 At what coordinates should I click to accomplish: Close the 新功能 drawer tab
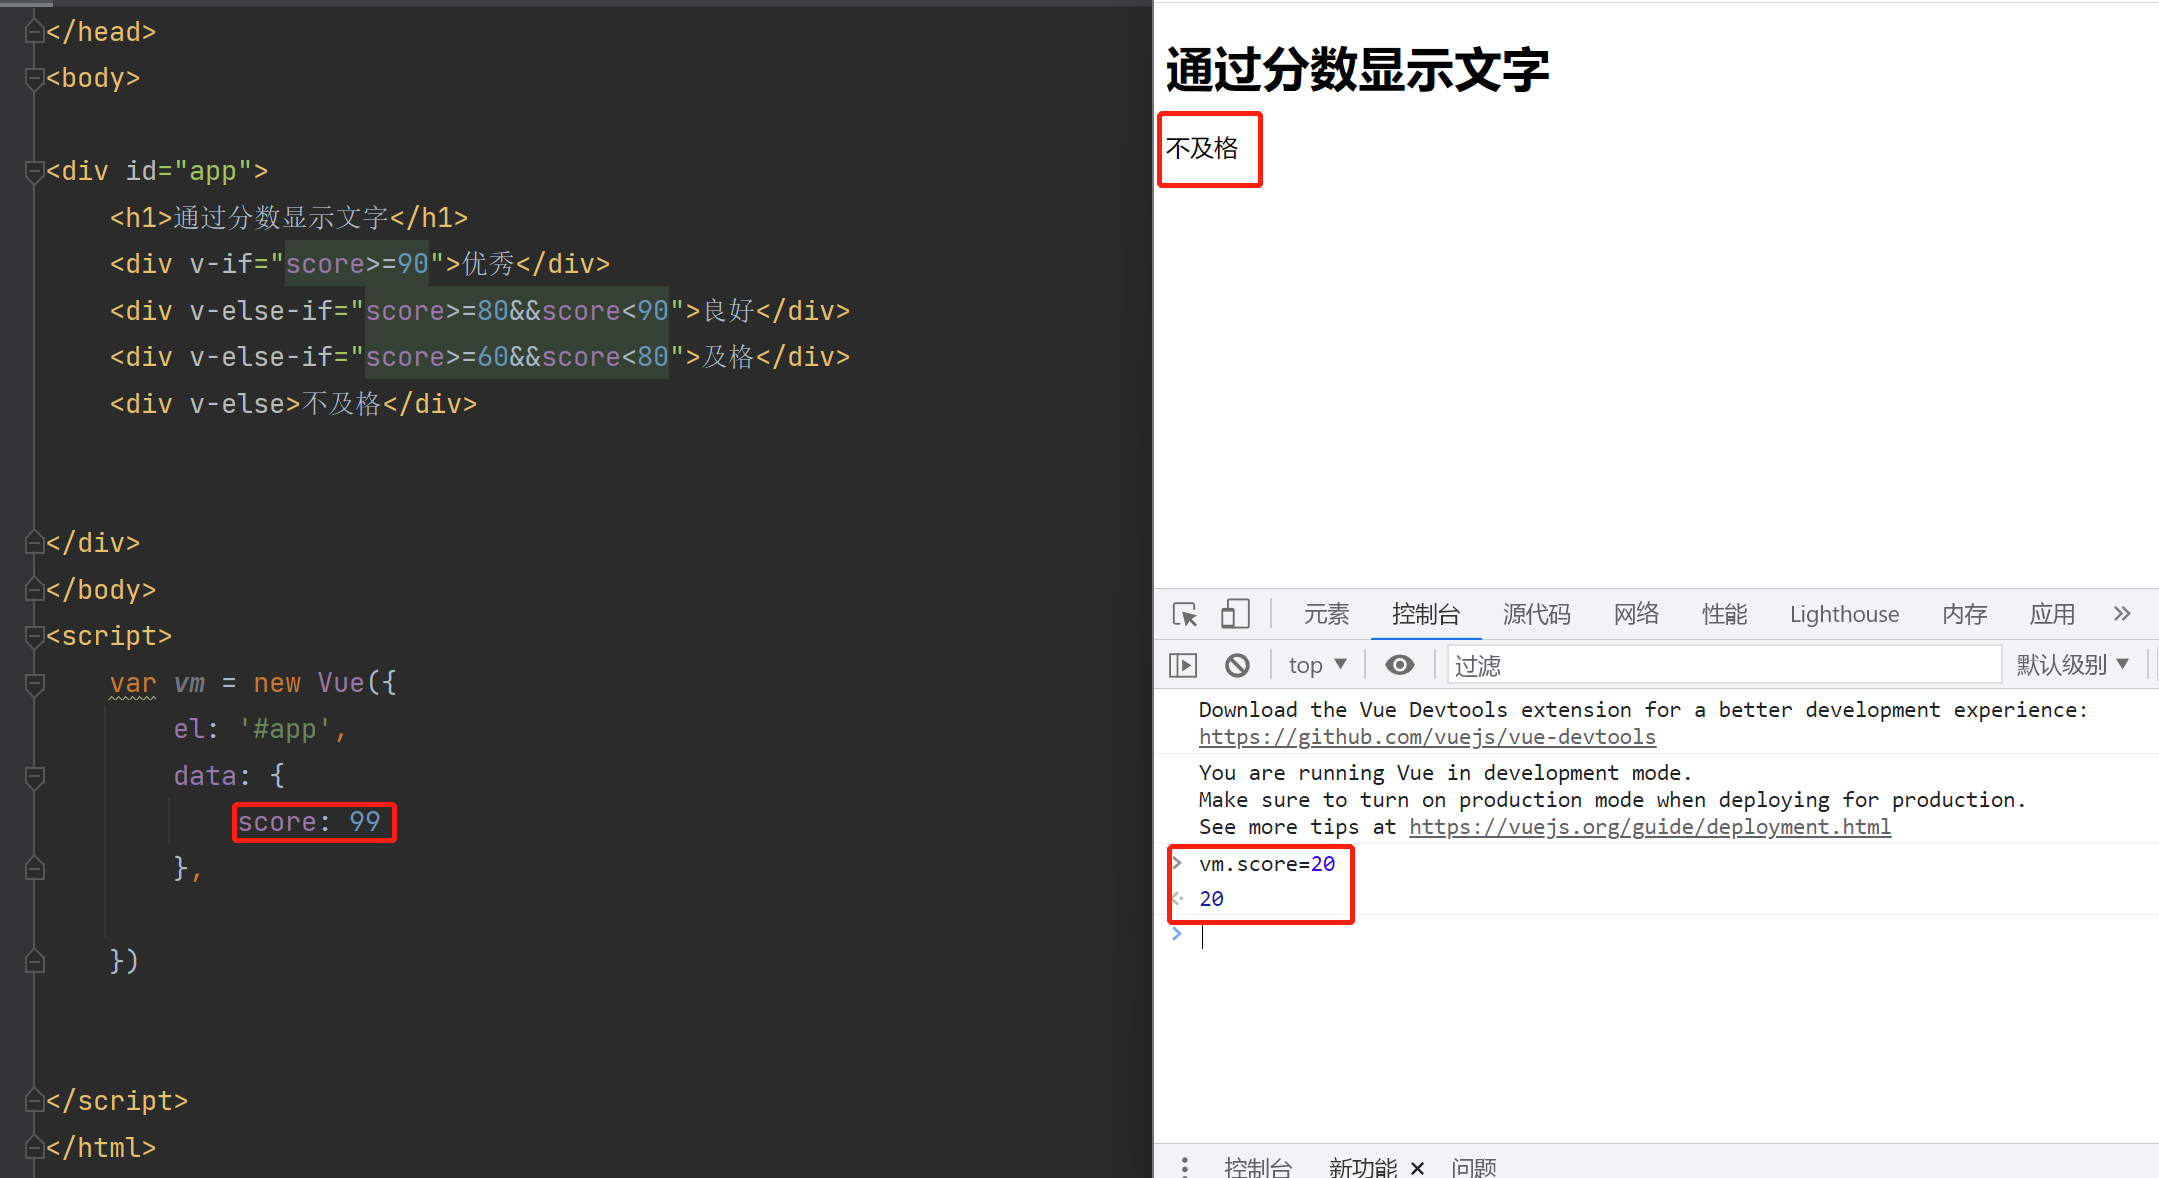[1417, 1168]
